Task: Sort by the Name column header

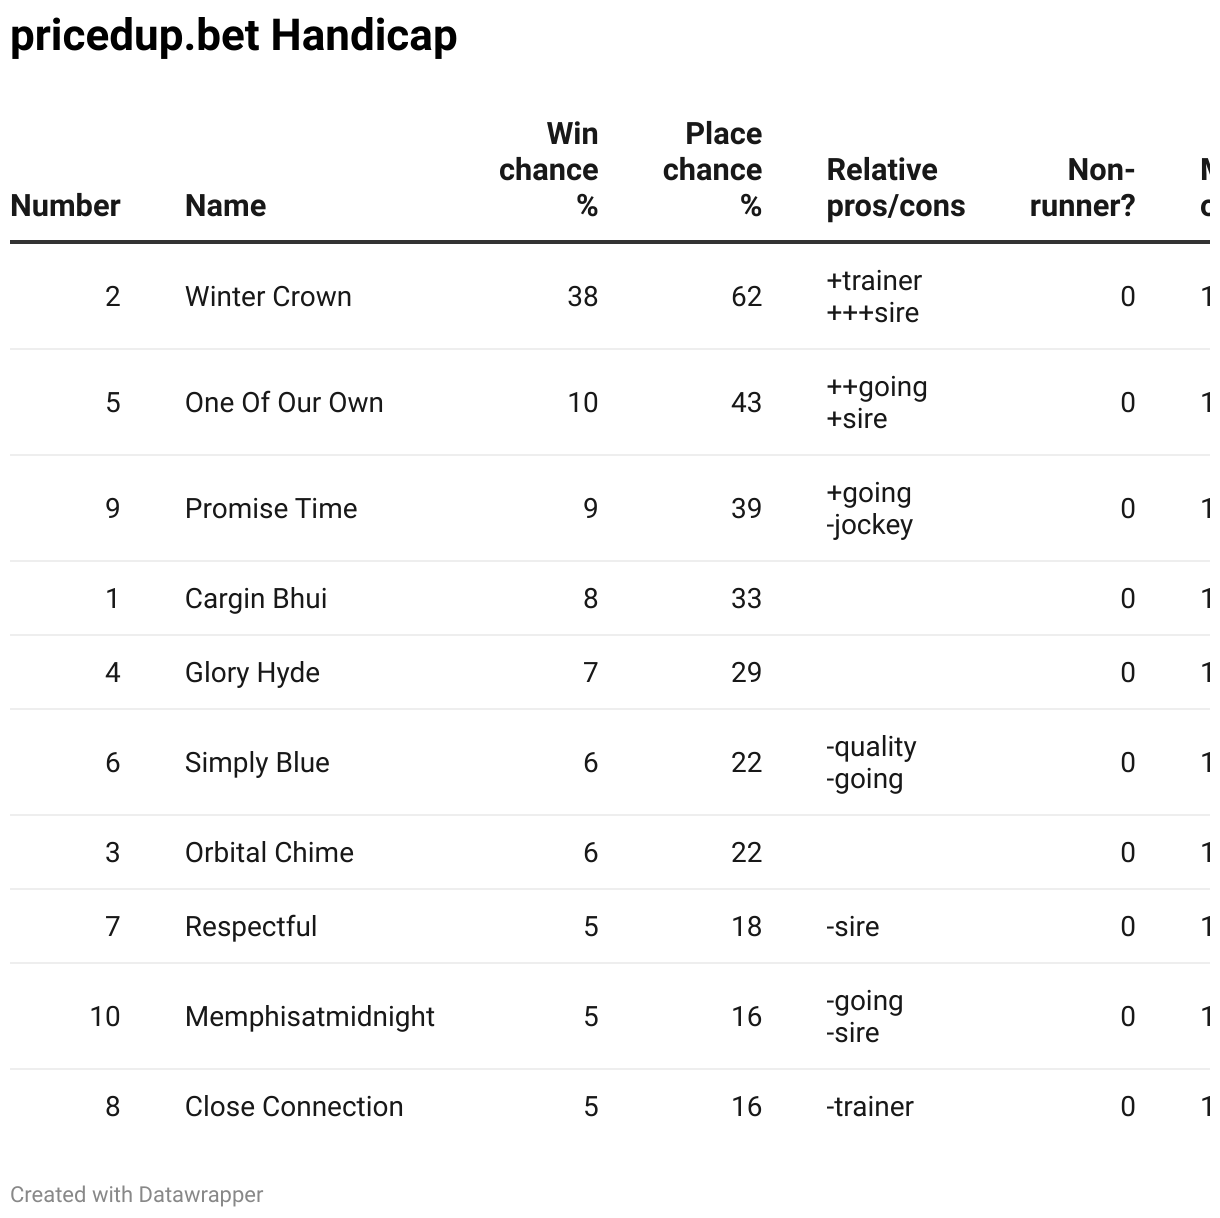Action: click(x=225, y=206)
